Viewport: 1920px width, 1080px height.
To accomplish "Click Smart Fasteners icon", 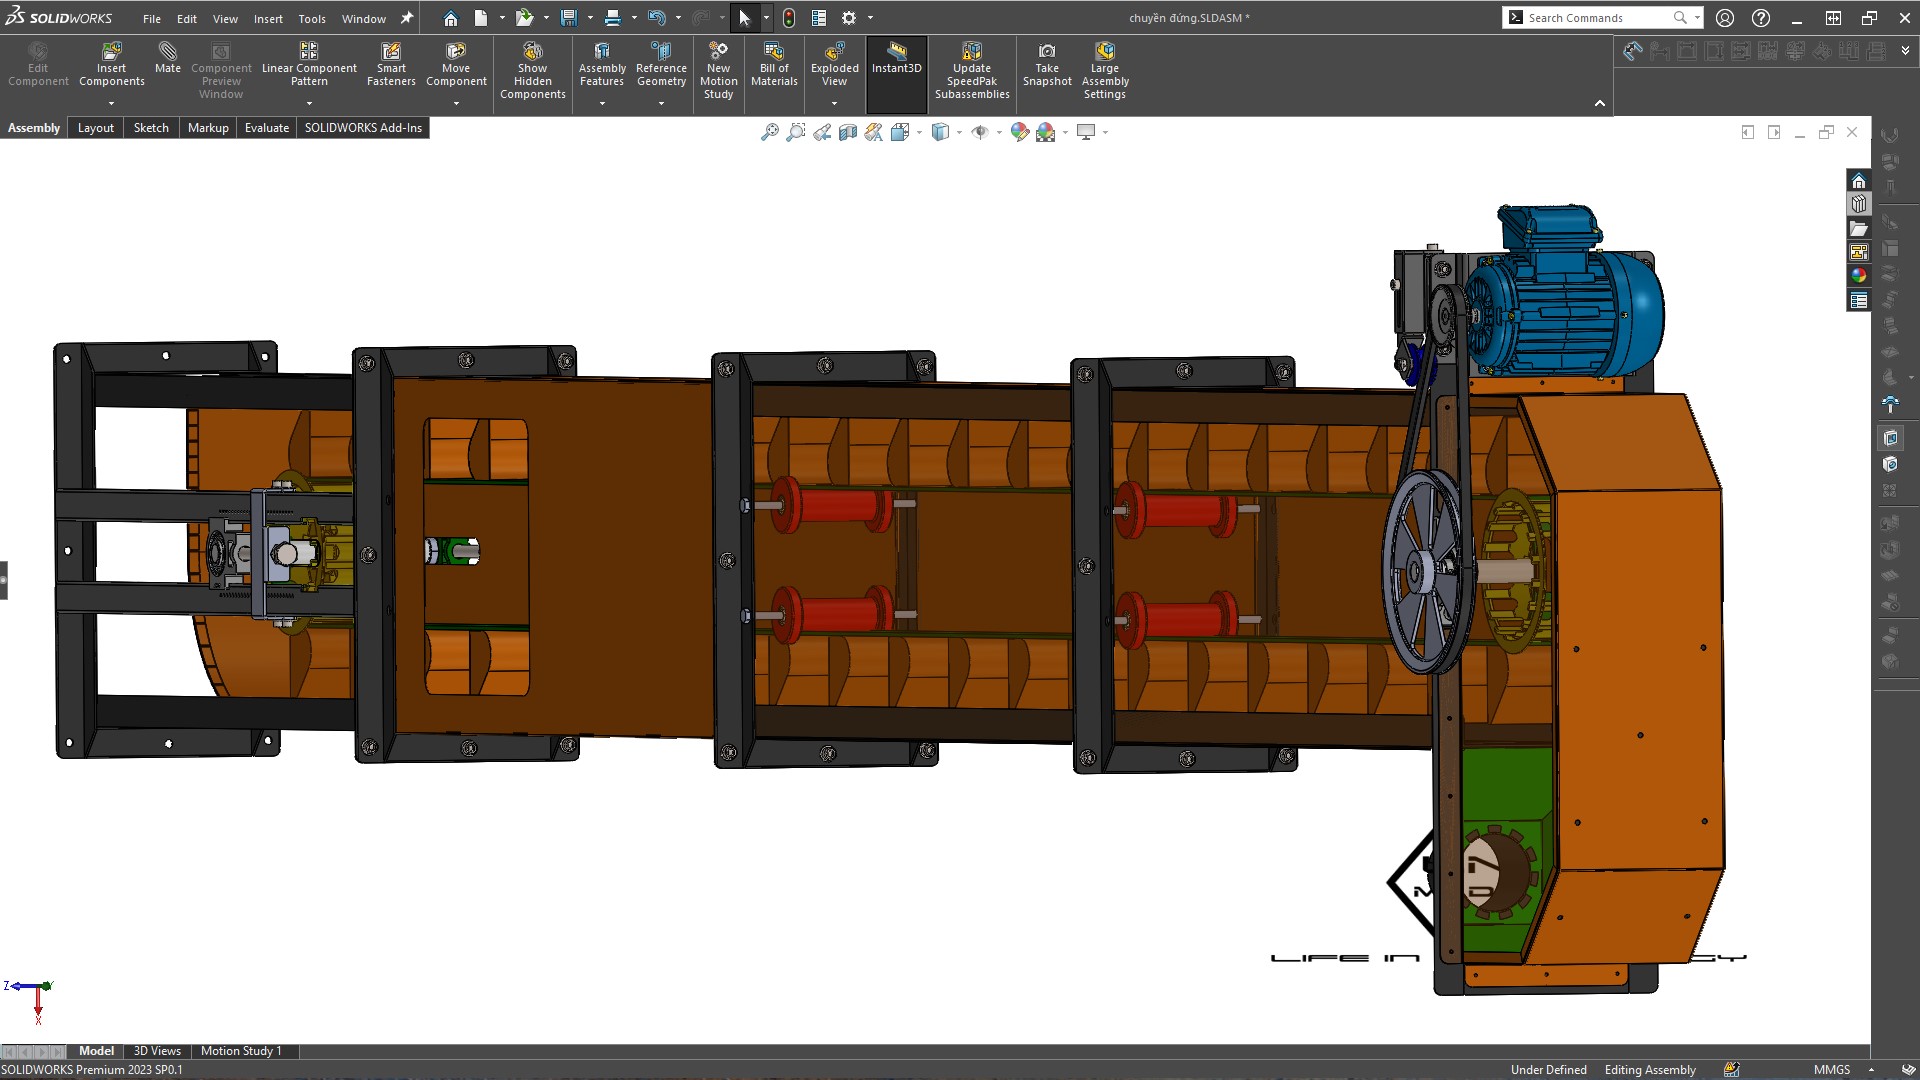I will point(391,65).
